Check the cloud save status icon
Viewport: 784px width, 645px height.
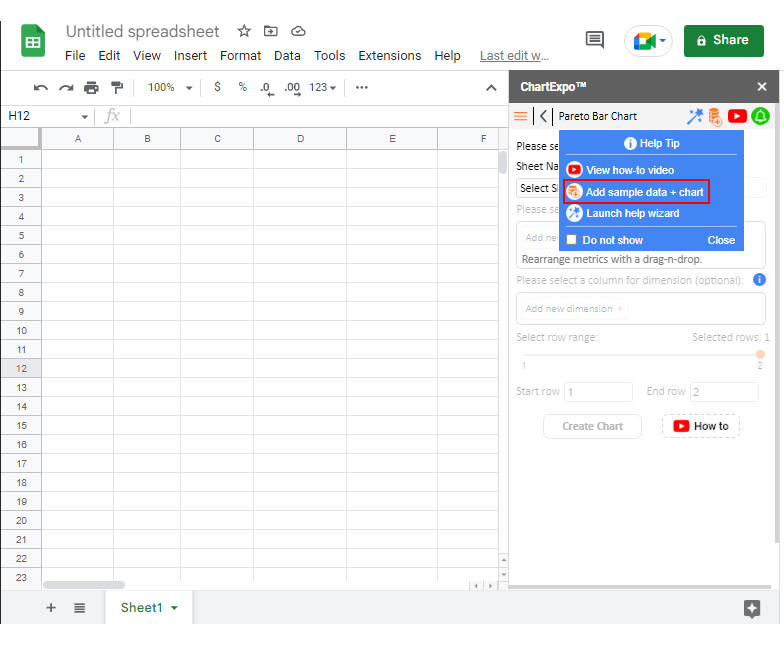298,31
